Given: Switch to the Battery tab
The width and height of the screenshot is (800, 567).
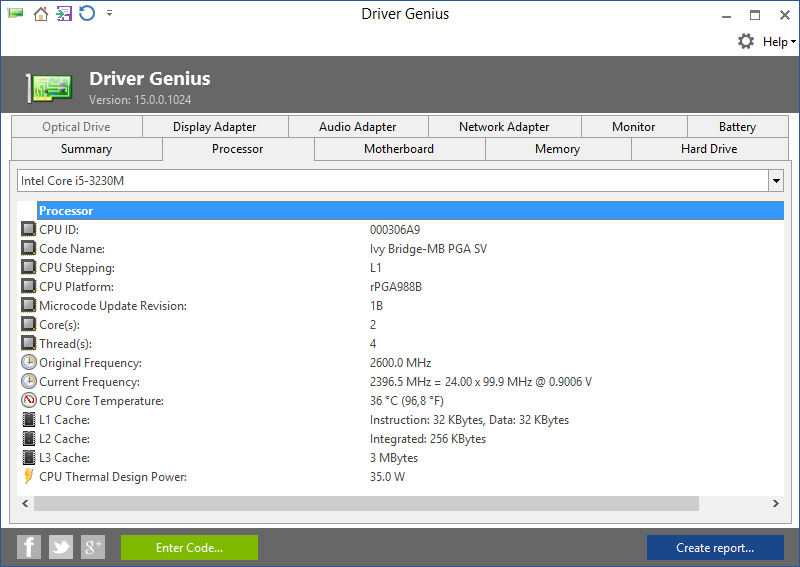Looking at the screenshot, I should point(737,127).
